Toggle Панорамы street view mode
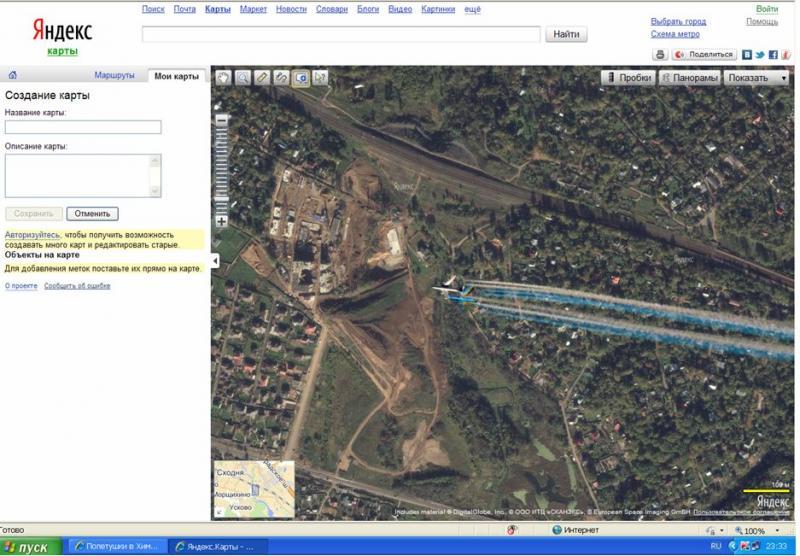 pyautogui.click(x=689, y=77)
